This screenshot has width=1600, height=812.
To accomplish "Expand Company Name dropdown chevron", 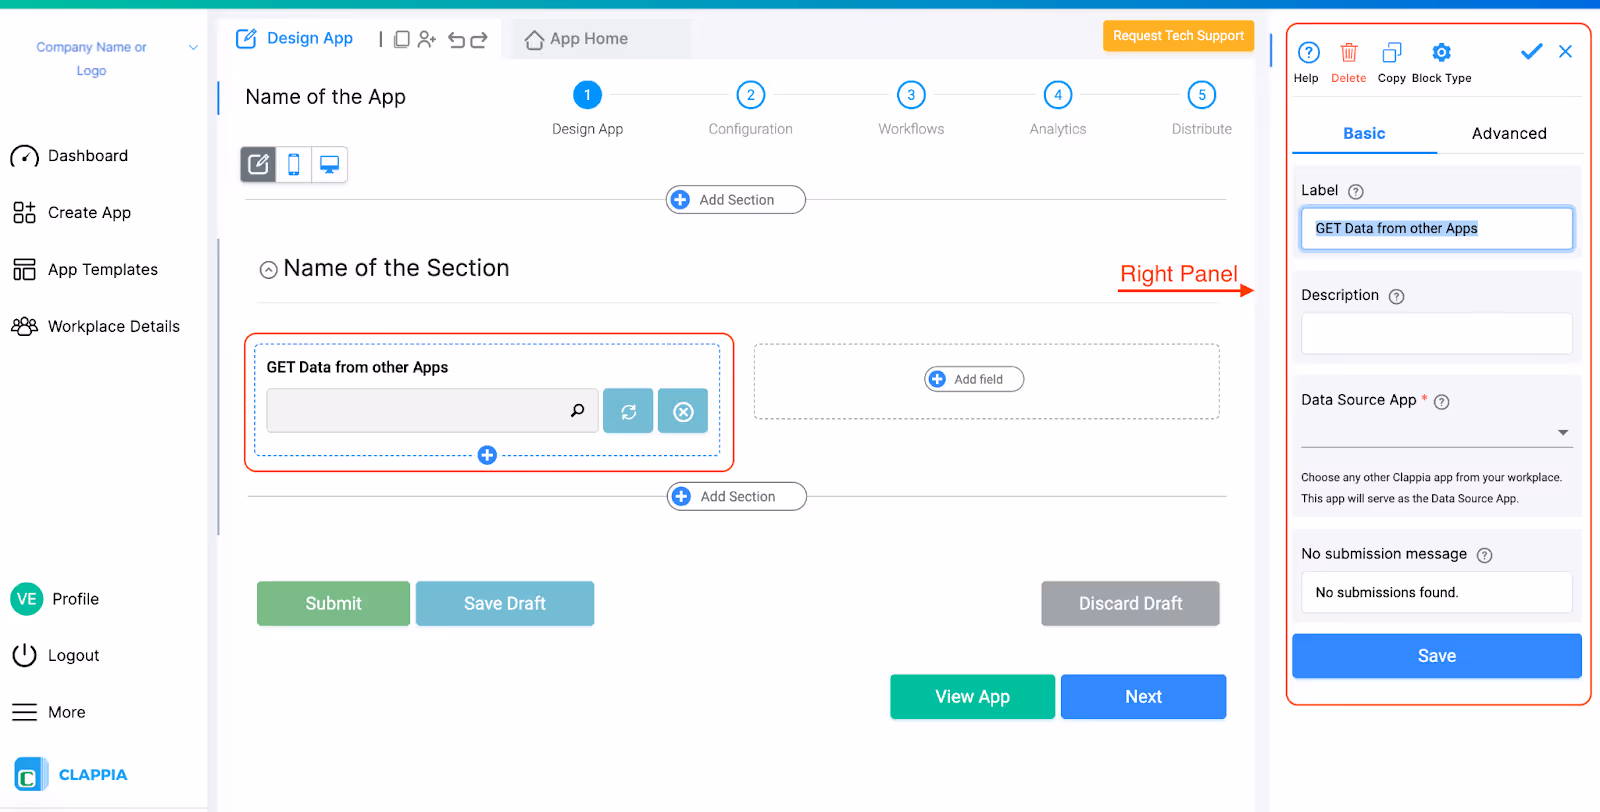I will click(x=193, y=47).
